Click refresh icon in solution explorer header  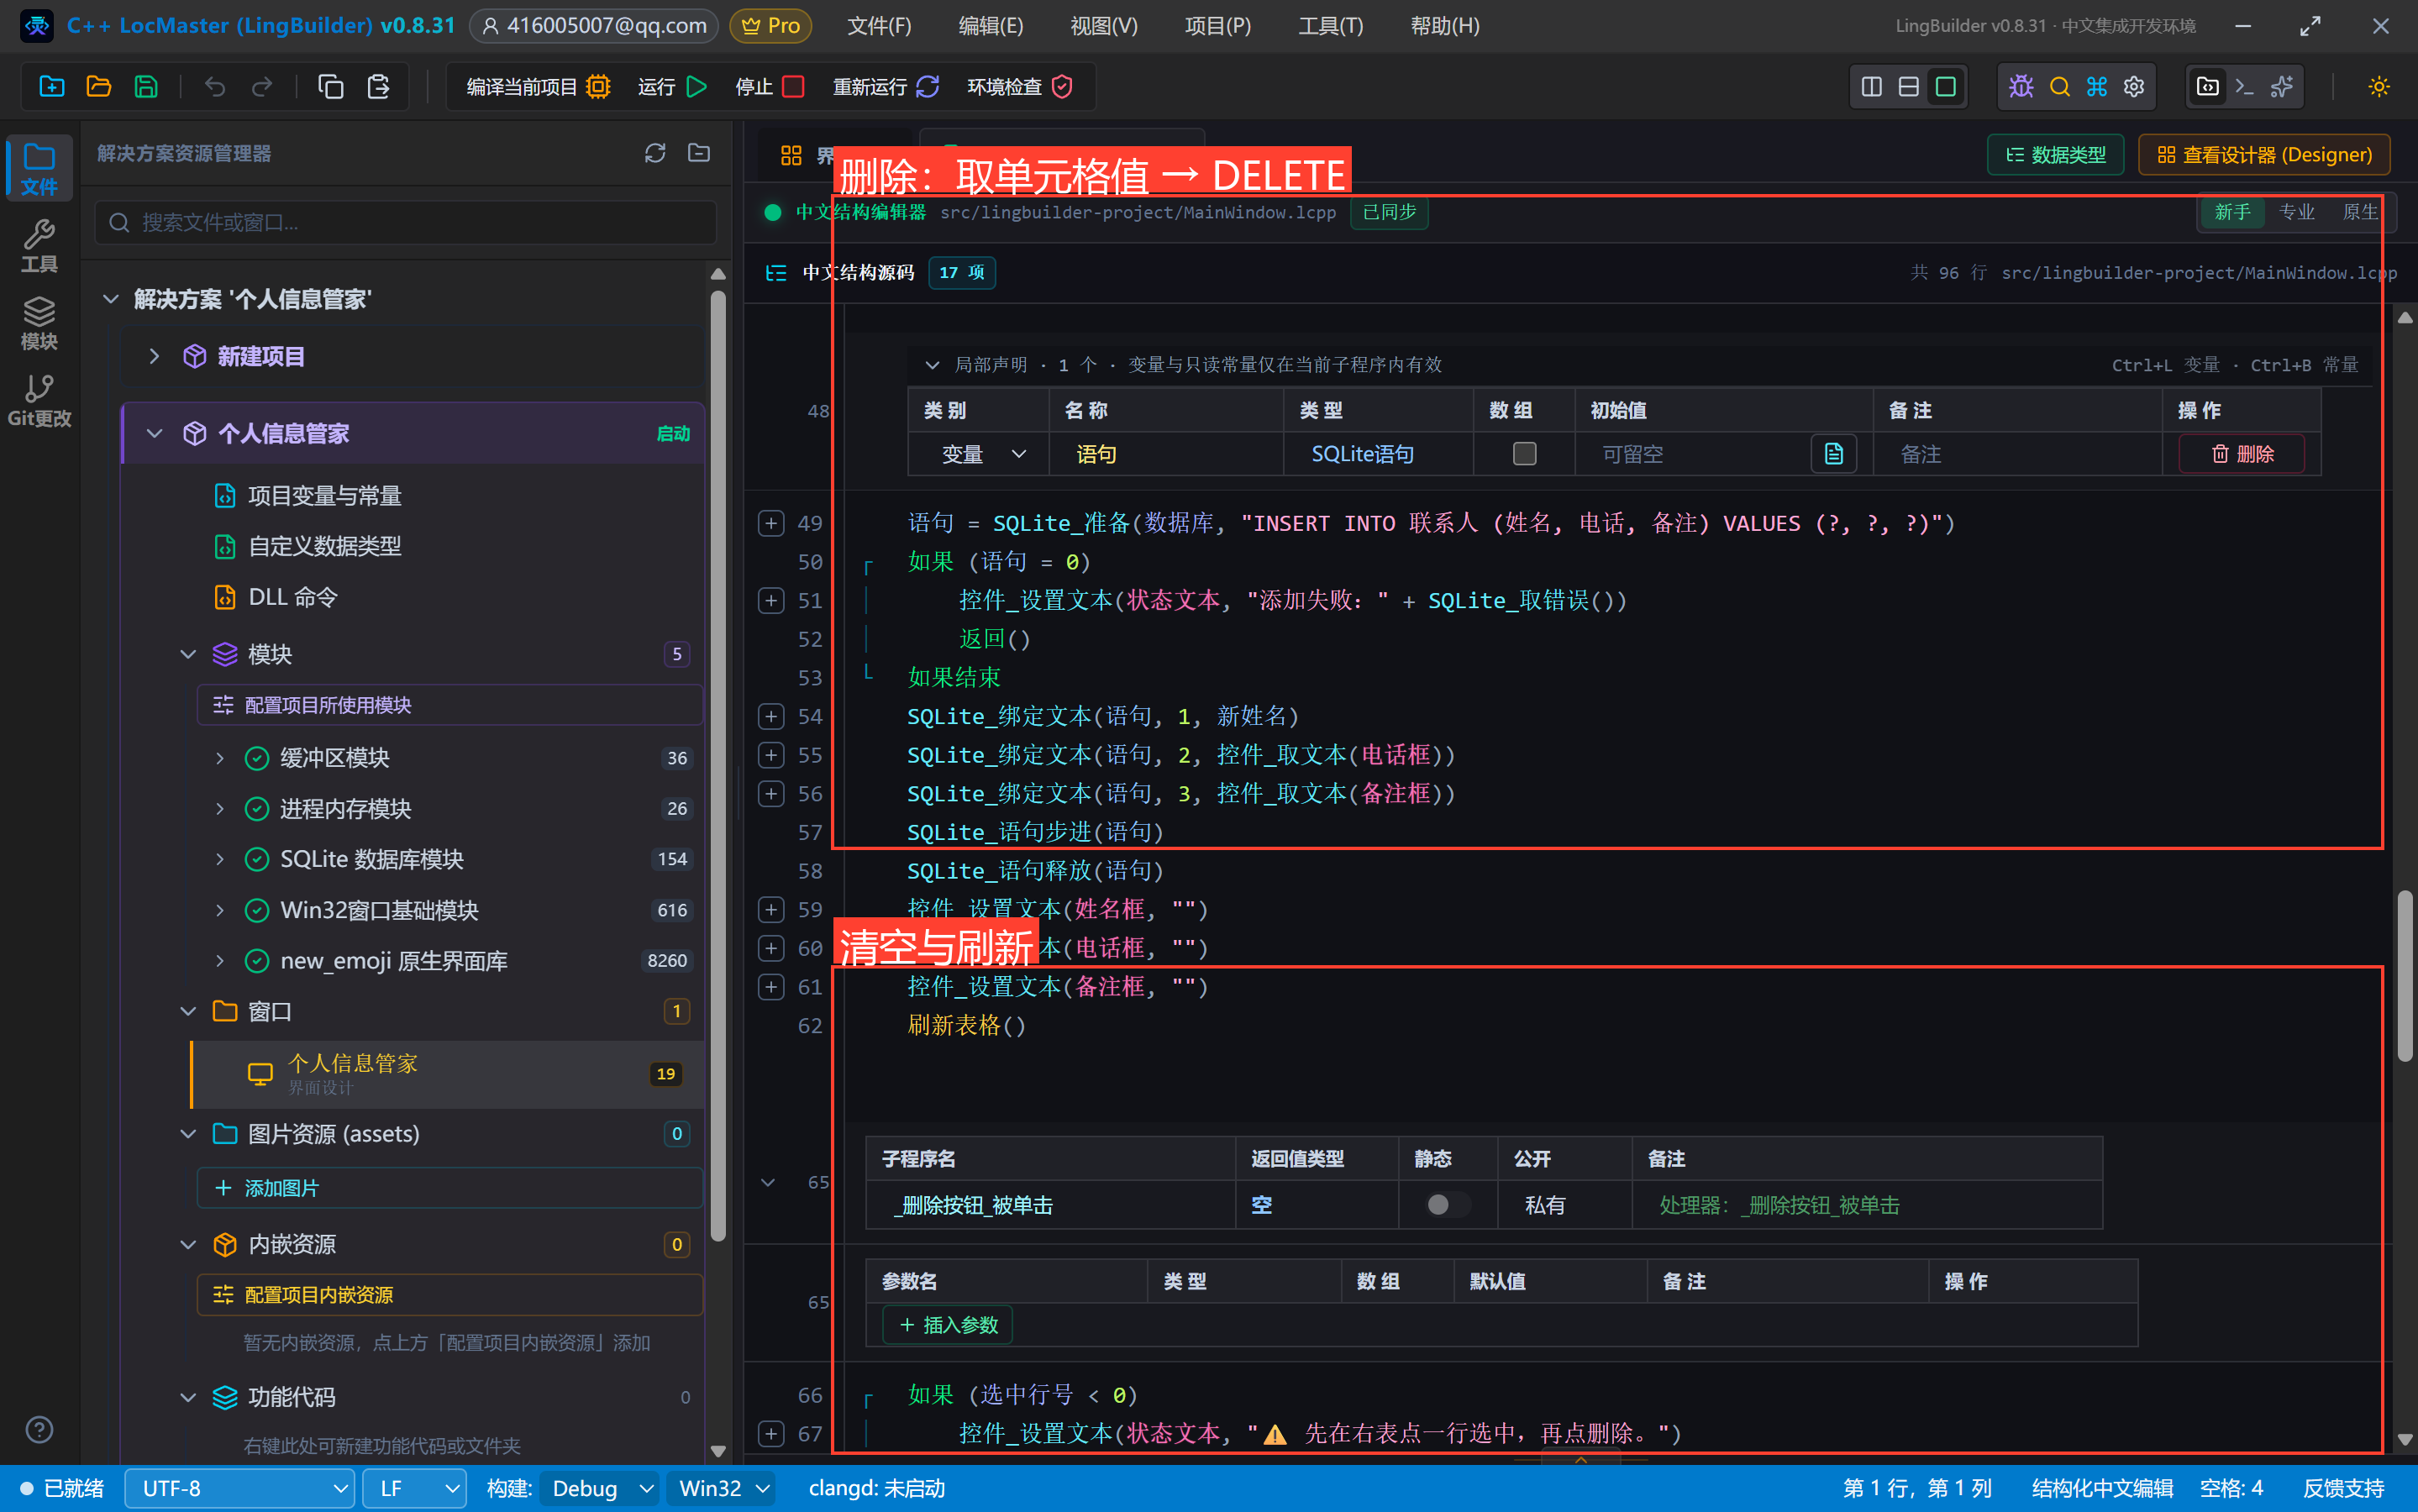pos(655,153)
